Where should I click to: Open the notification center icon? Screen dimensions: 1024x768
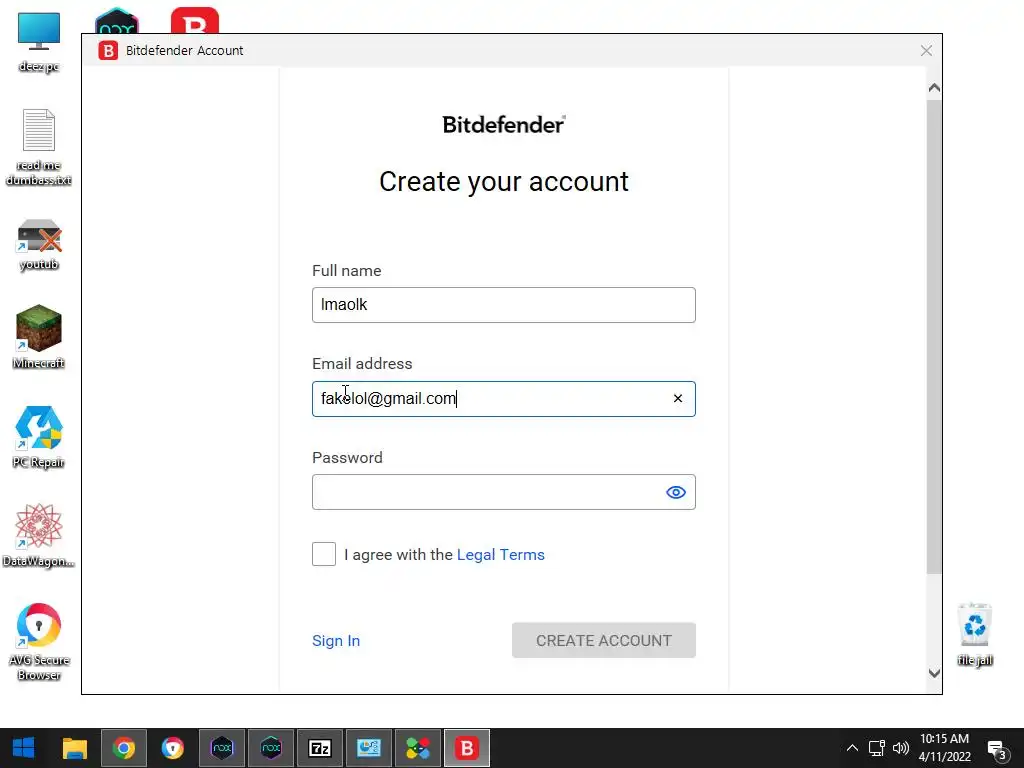click(x=997, y=749)
